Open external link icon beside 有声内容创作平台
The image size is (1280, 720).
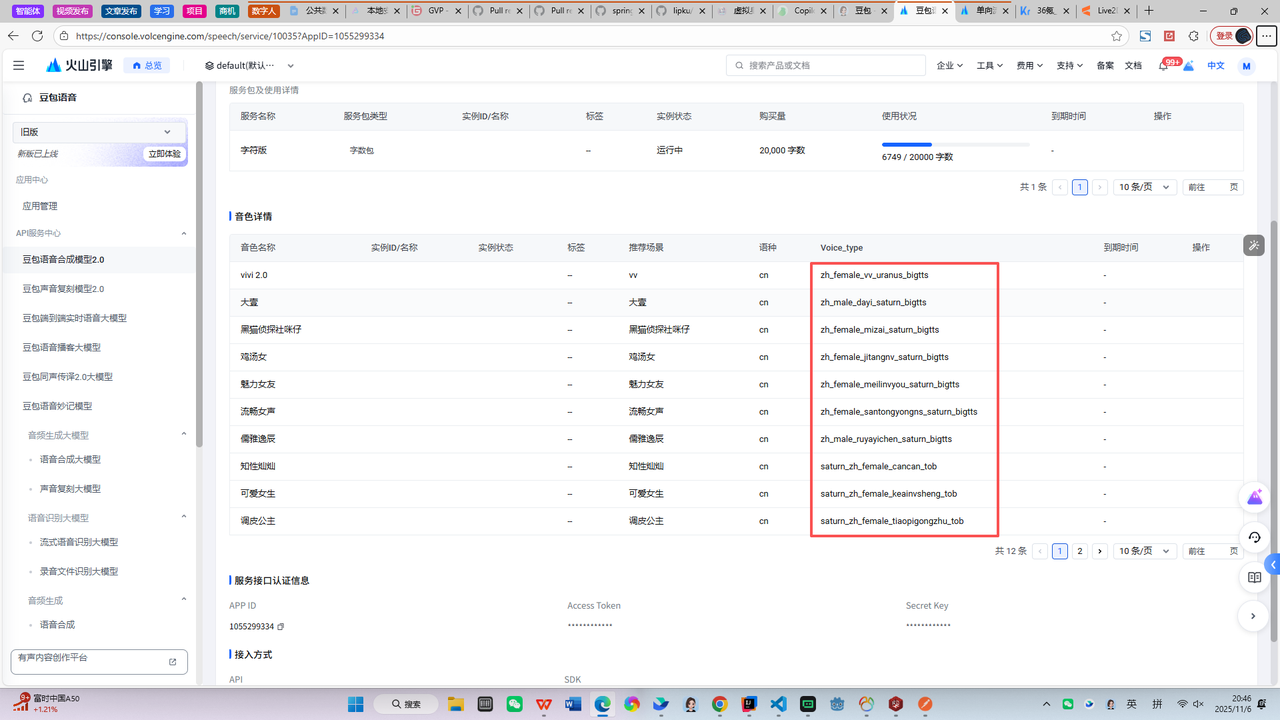coord(172,662)
